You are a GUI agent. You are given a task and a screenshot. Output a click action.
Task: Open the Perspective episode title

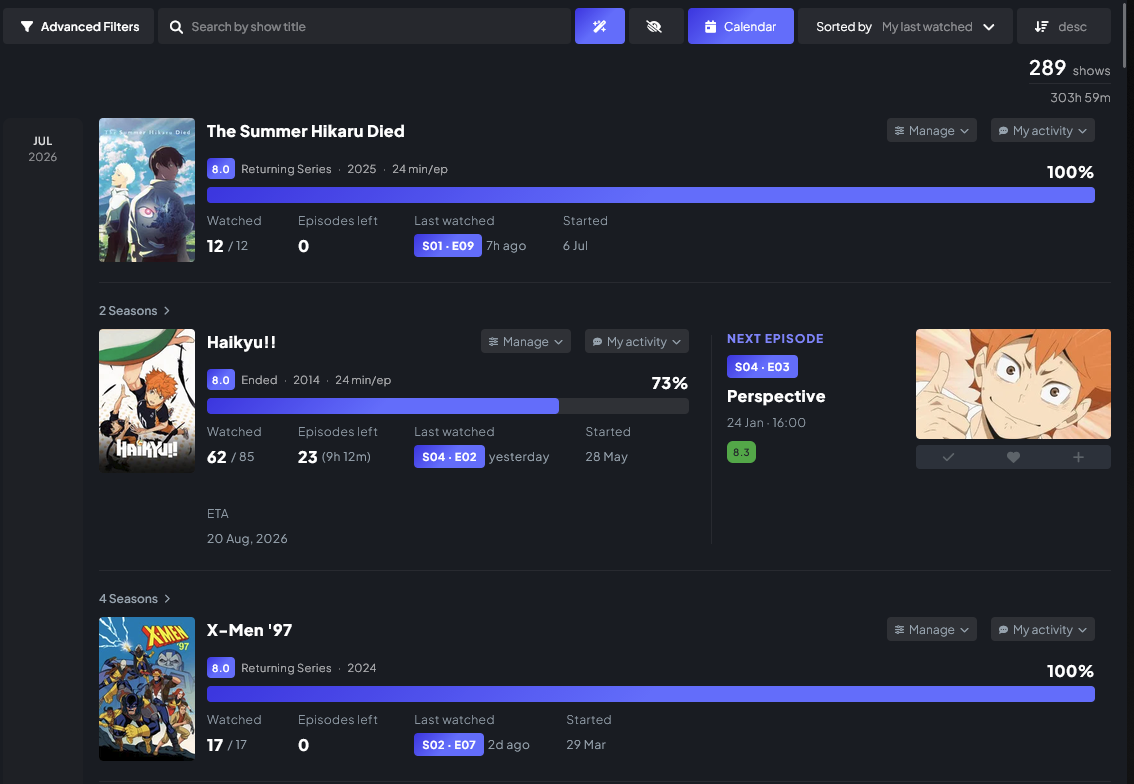(776, 396)
